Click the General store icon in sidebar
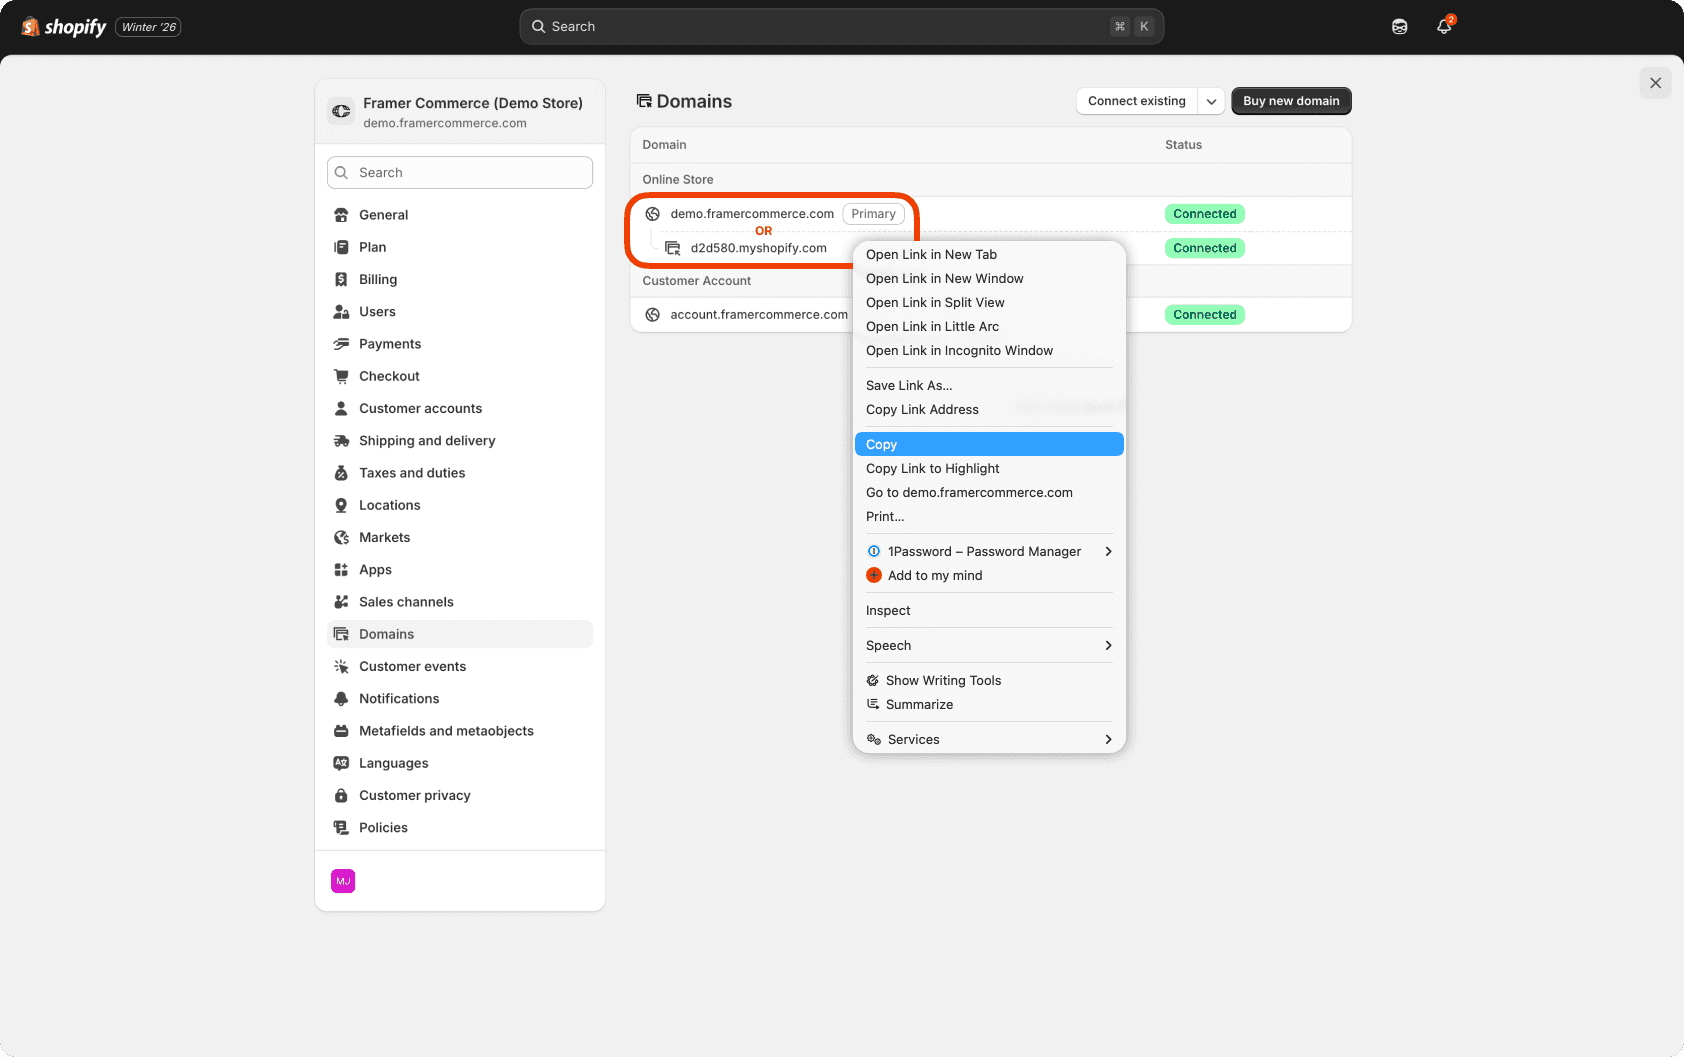 pyautogui.click(x=341, y=215)
